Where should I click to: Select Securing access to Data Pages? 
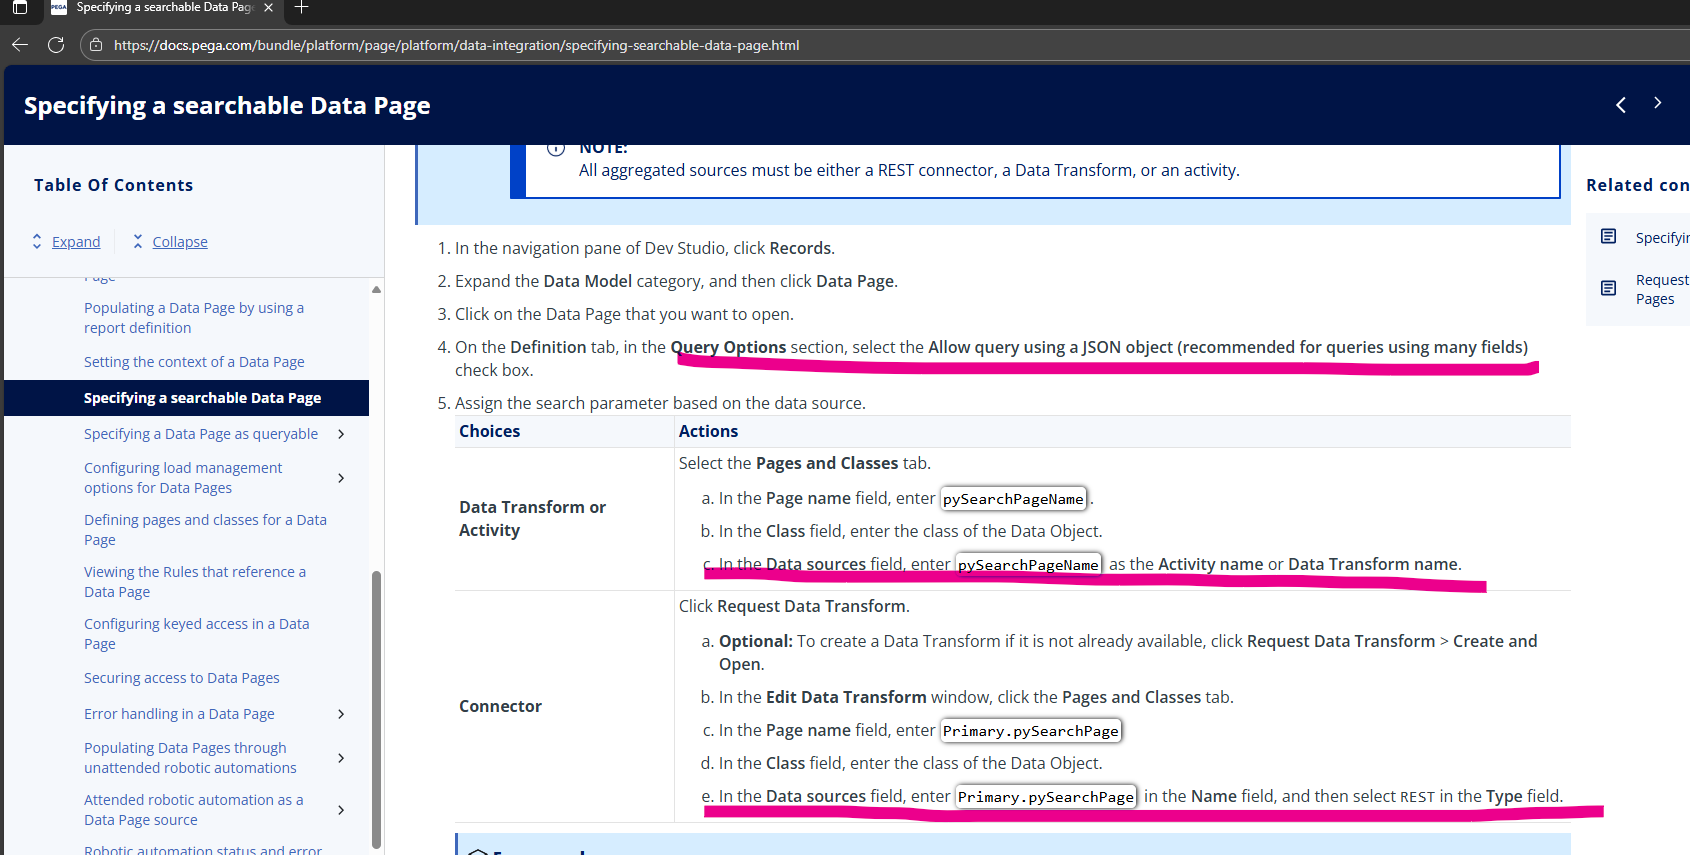182,678
